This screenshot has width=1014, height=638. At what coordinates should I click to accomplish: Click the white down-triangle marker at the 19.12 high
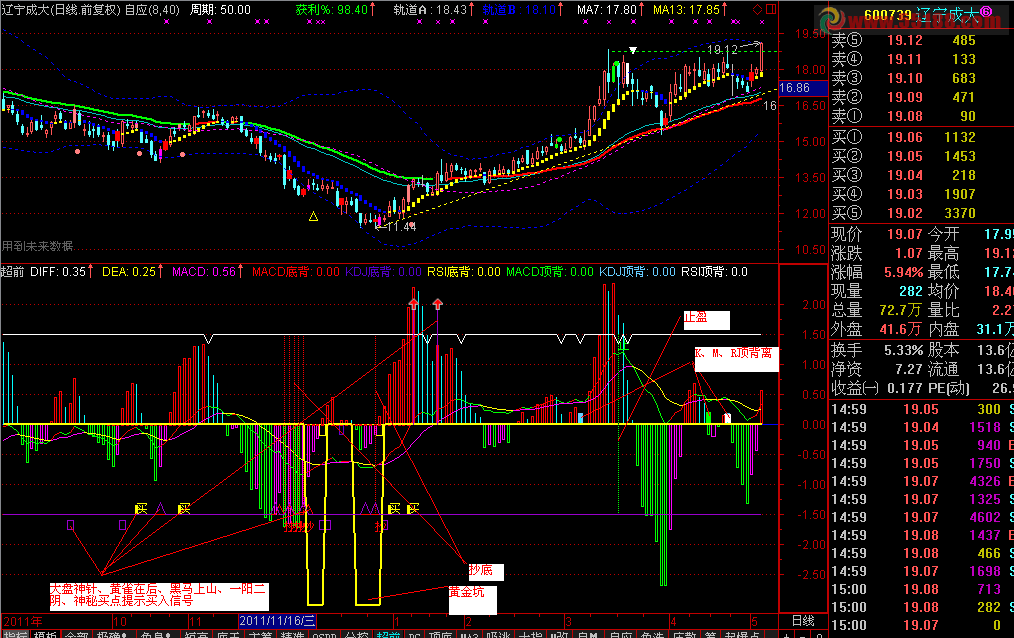(x=633, y=50)
